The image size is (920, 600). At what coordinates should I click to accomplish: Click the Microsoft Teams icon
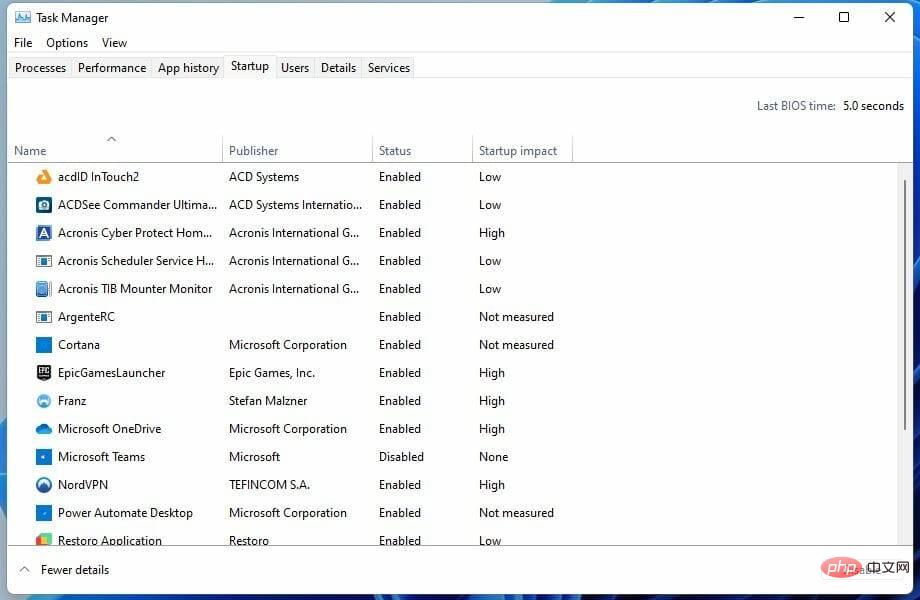[x=44, y=457]
